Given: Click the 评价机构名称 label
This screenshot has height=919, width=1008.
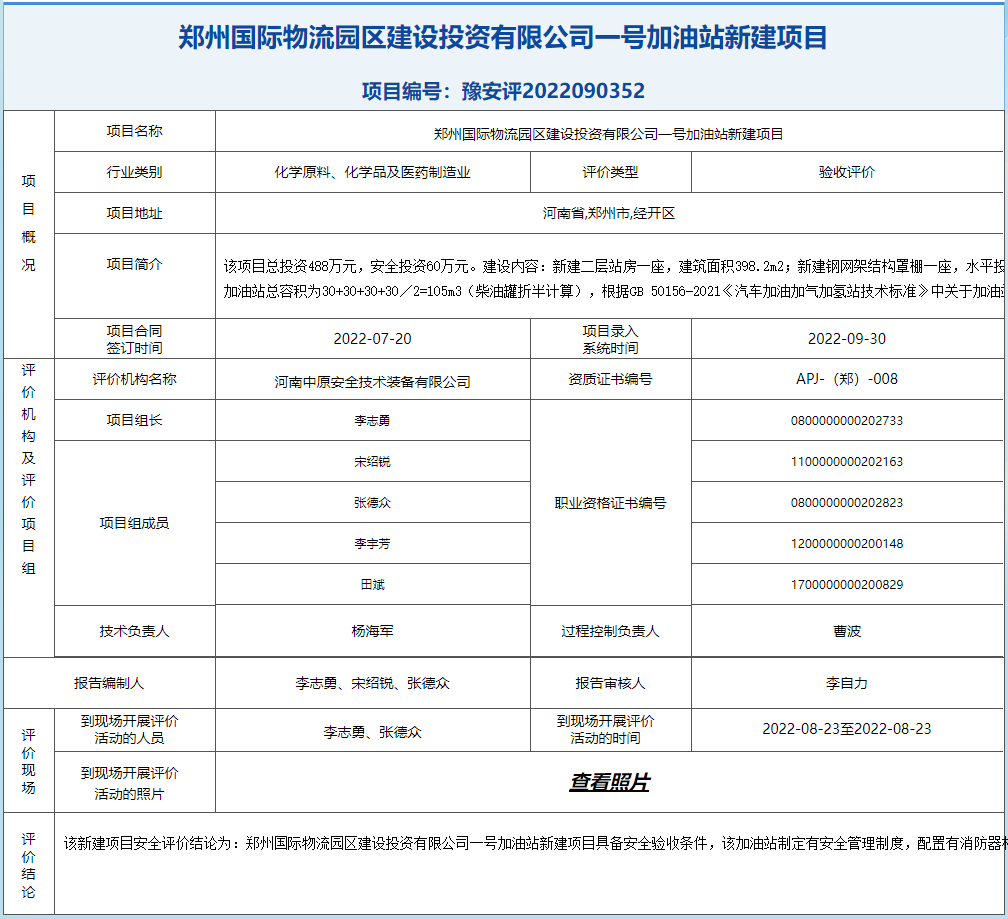Looking at the screenshot, I should click(134, 379).
